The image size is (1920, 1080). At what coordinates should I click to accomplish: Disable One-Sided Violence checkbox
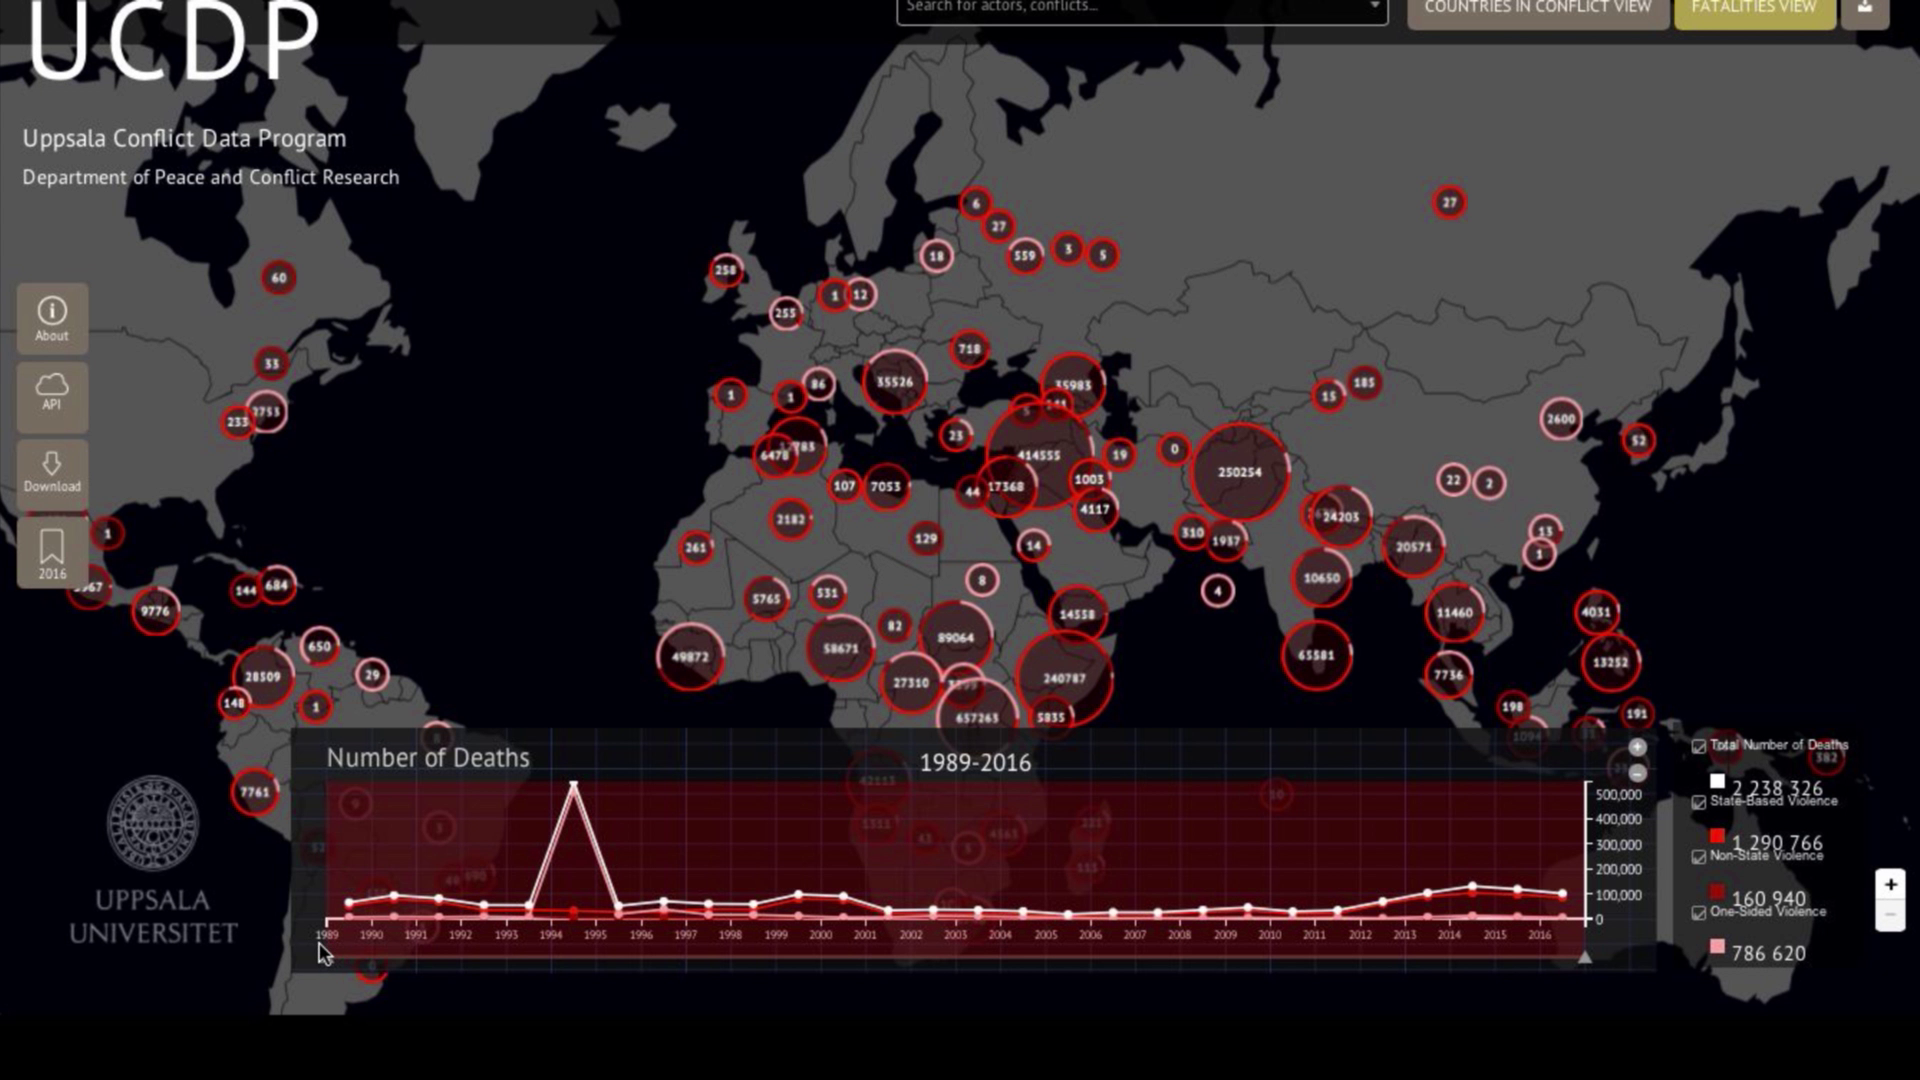click(1698, 912)
